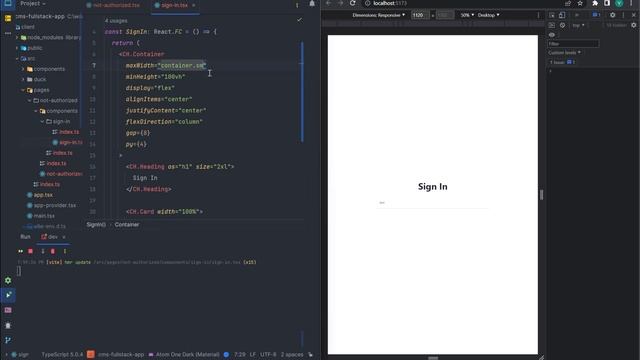Open the top context dropdown in console
Screen dimensions: 640x360
point(578,25)
